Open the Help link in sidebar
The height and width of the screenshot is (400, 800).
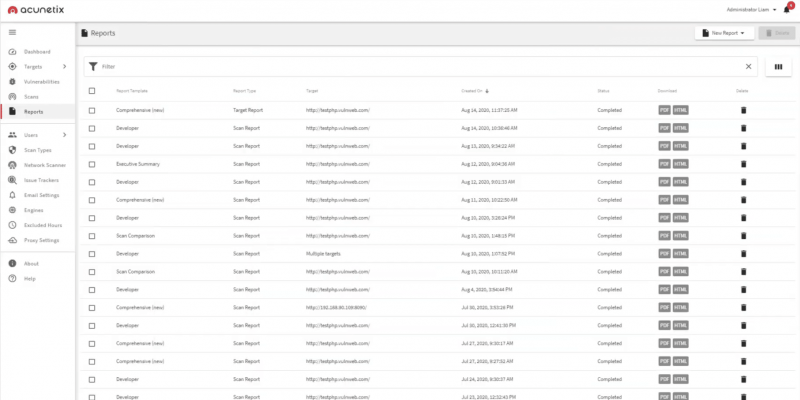pos(29,278)
